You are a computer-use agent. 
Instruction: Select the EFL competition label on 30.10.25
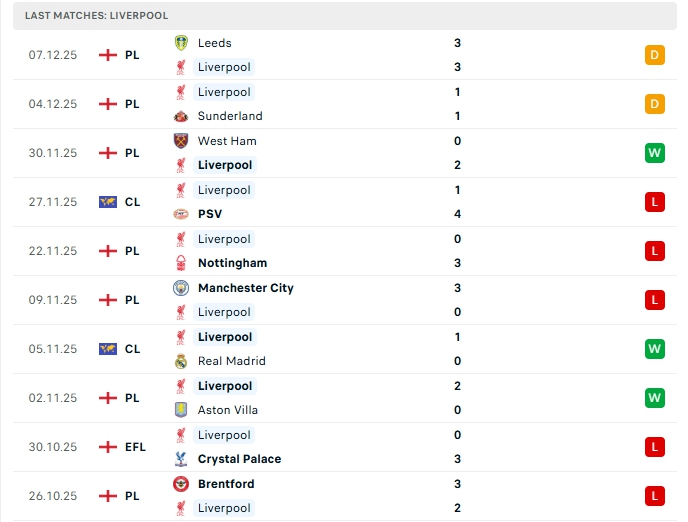(x=135, y=447)
